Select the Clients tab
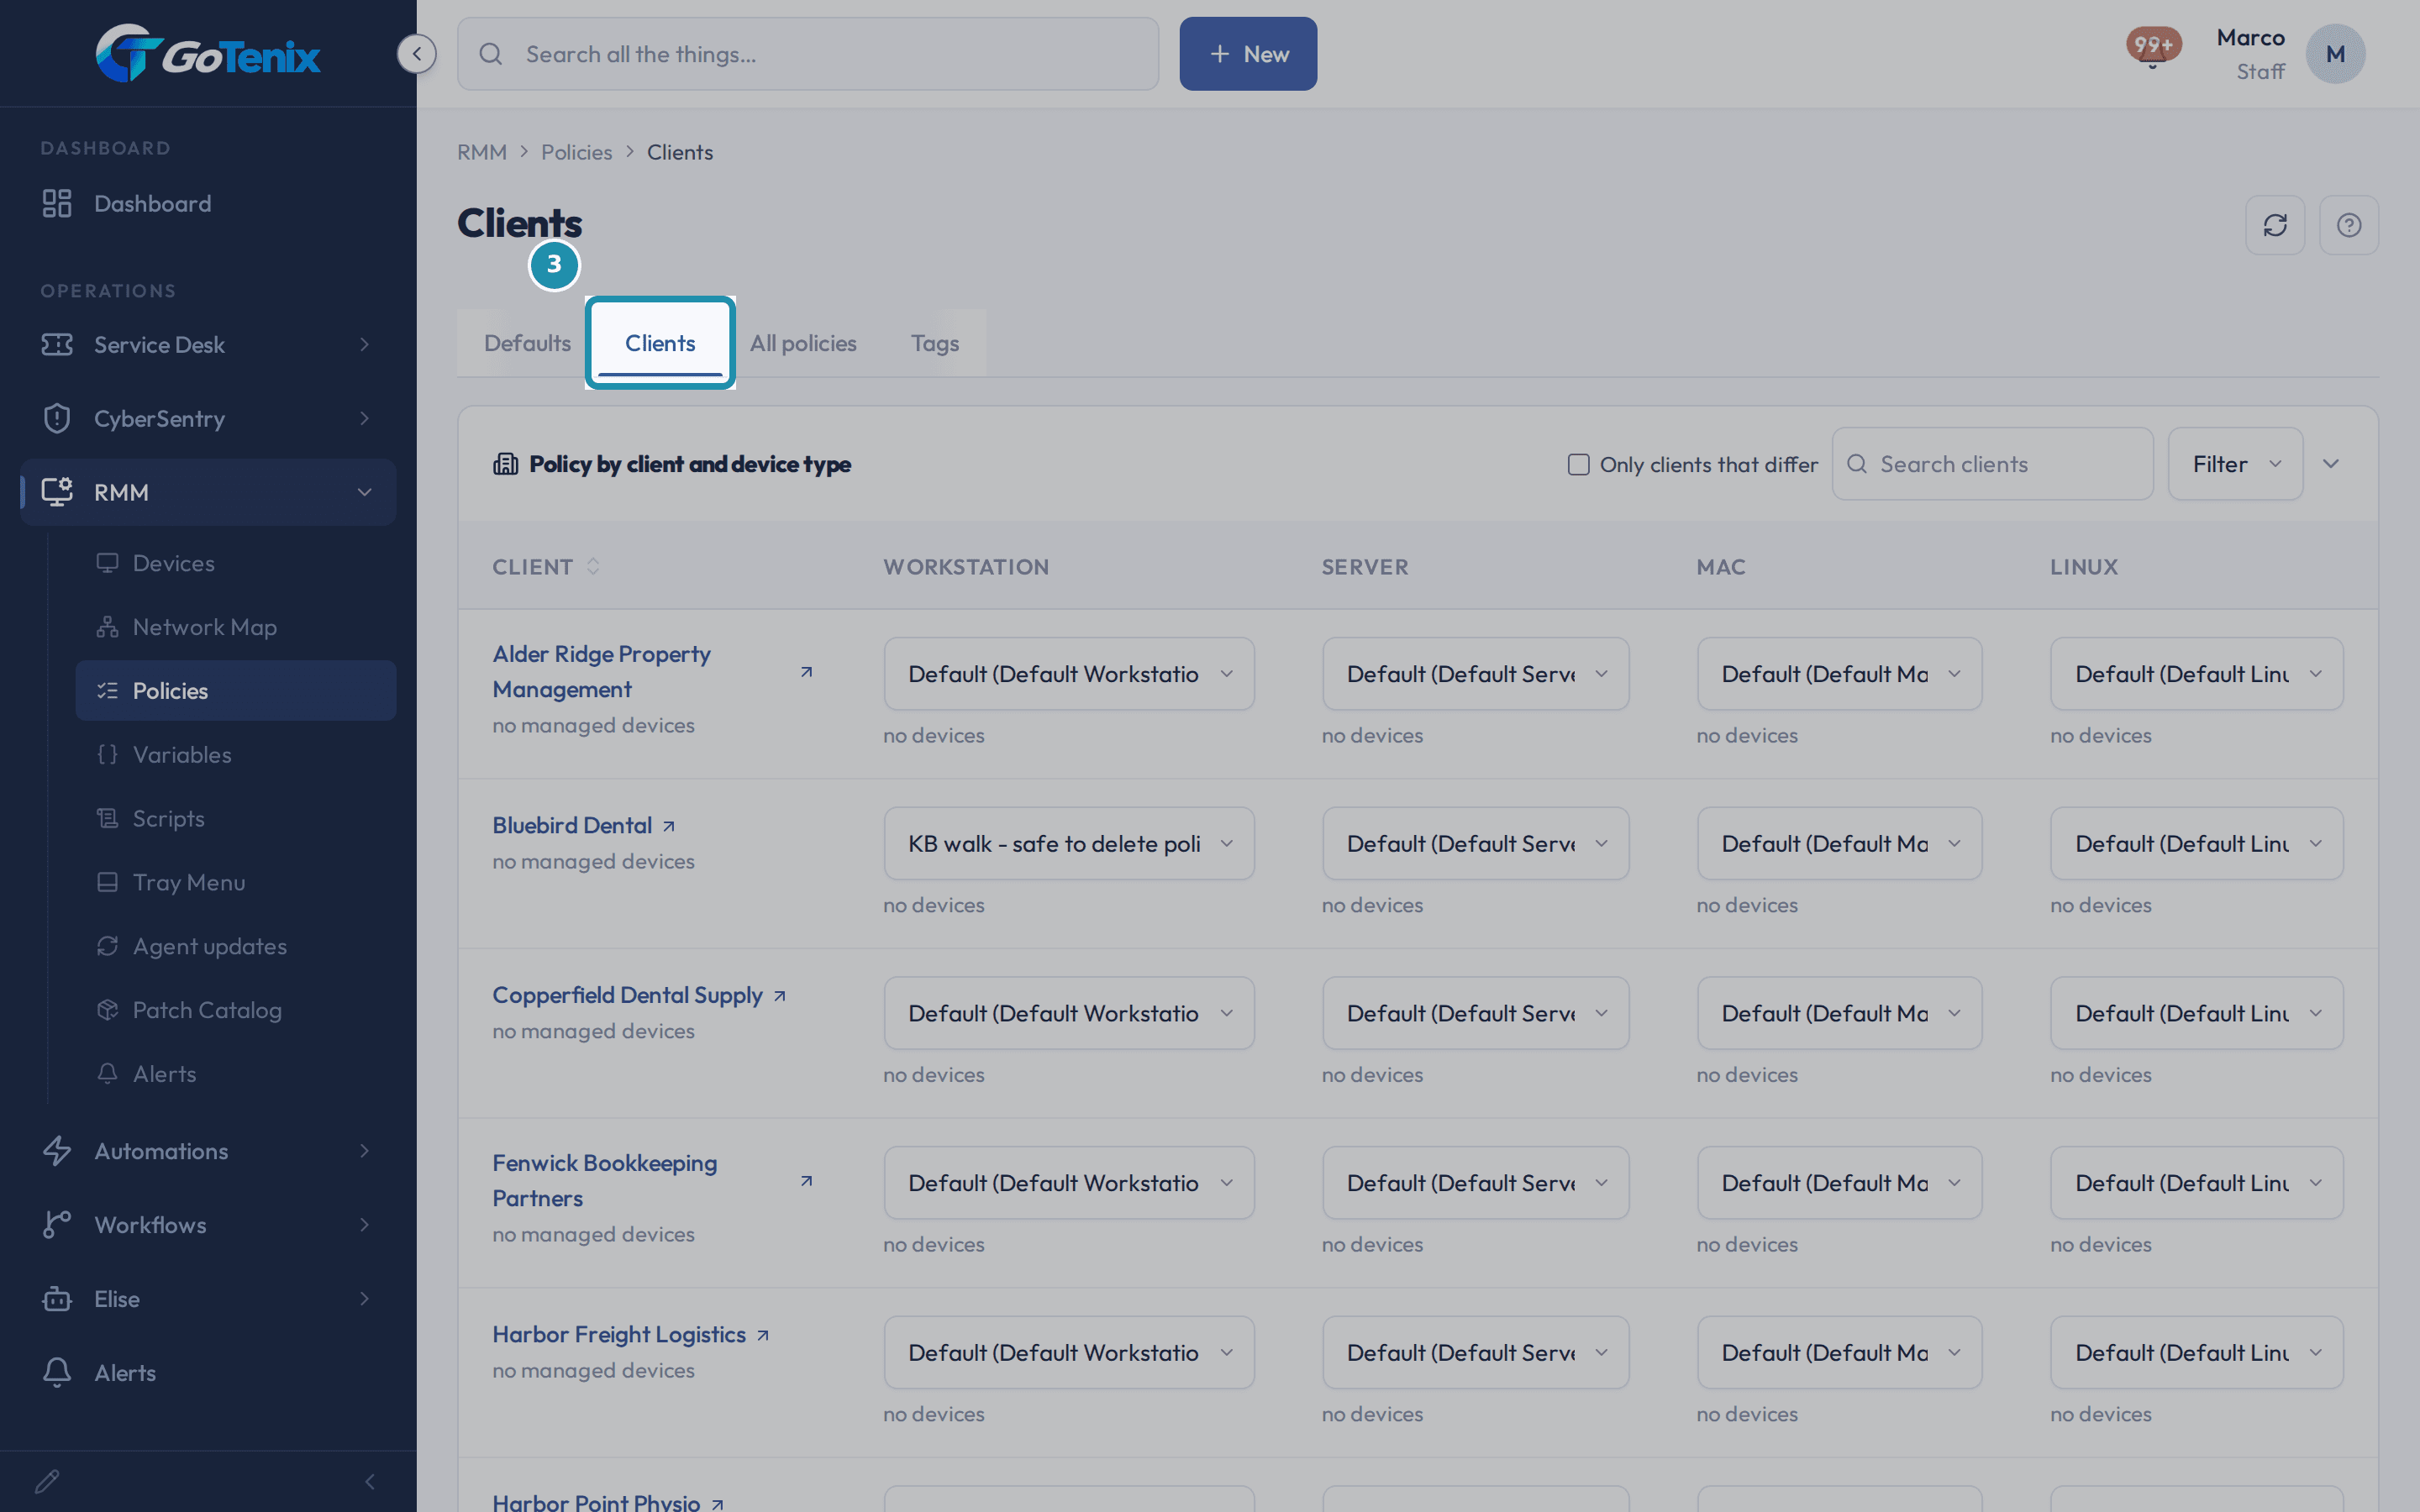 [x=660, y=343]
